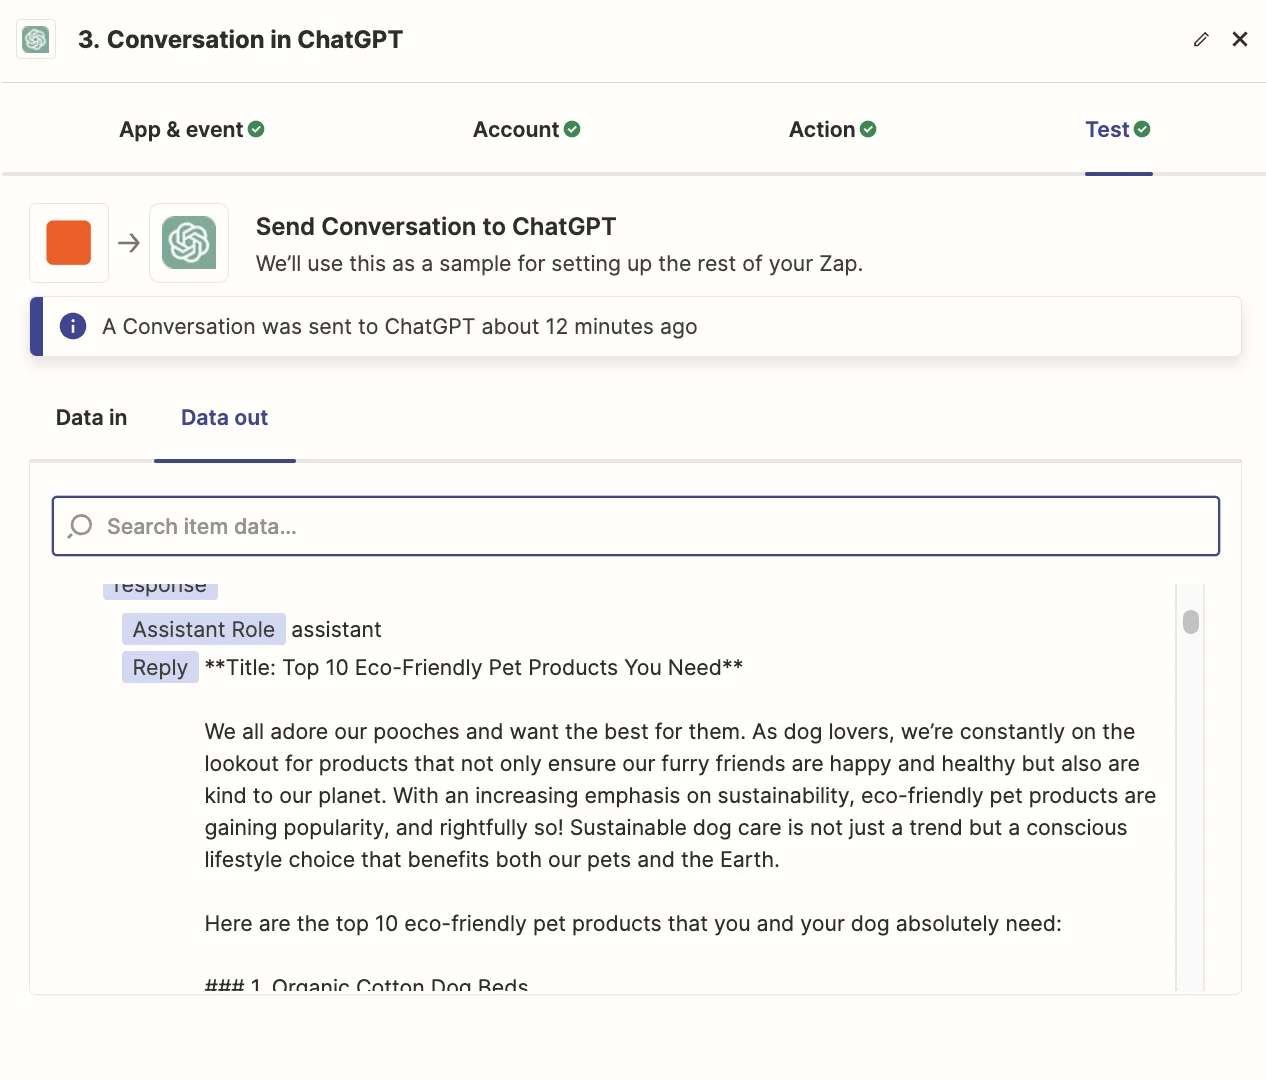This screenshot has width=1266, height=1080.
Task: Click the Reply field label
Action: 160,667
